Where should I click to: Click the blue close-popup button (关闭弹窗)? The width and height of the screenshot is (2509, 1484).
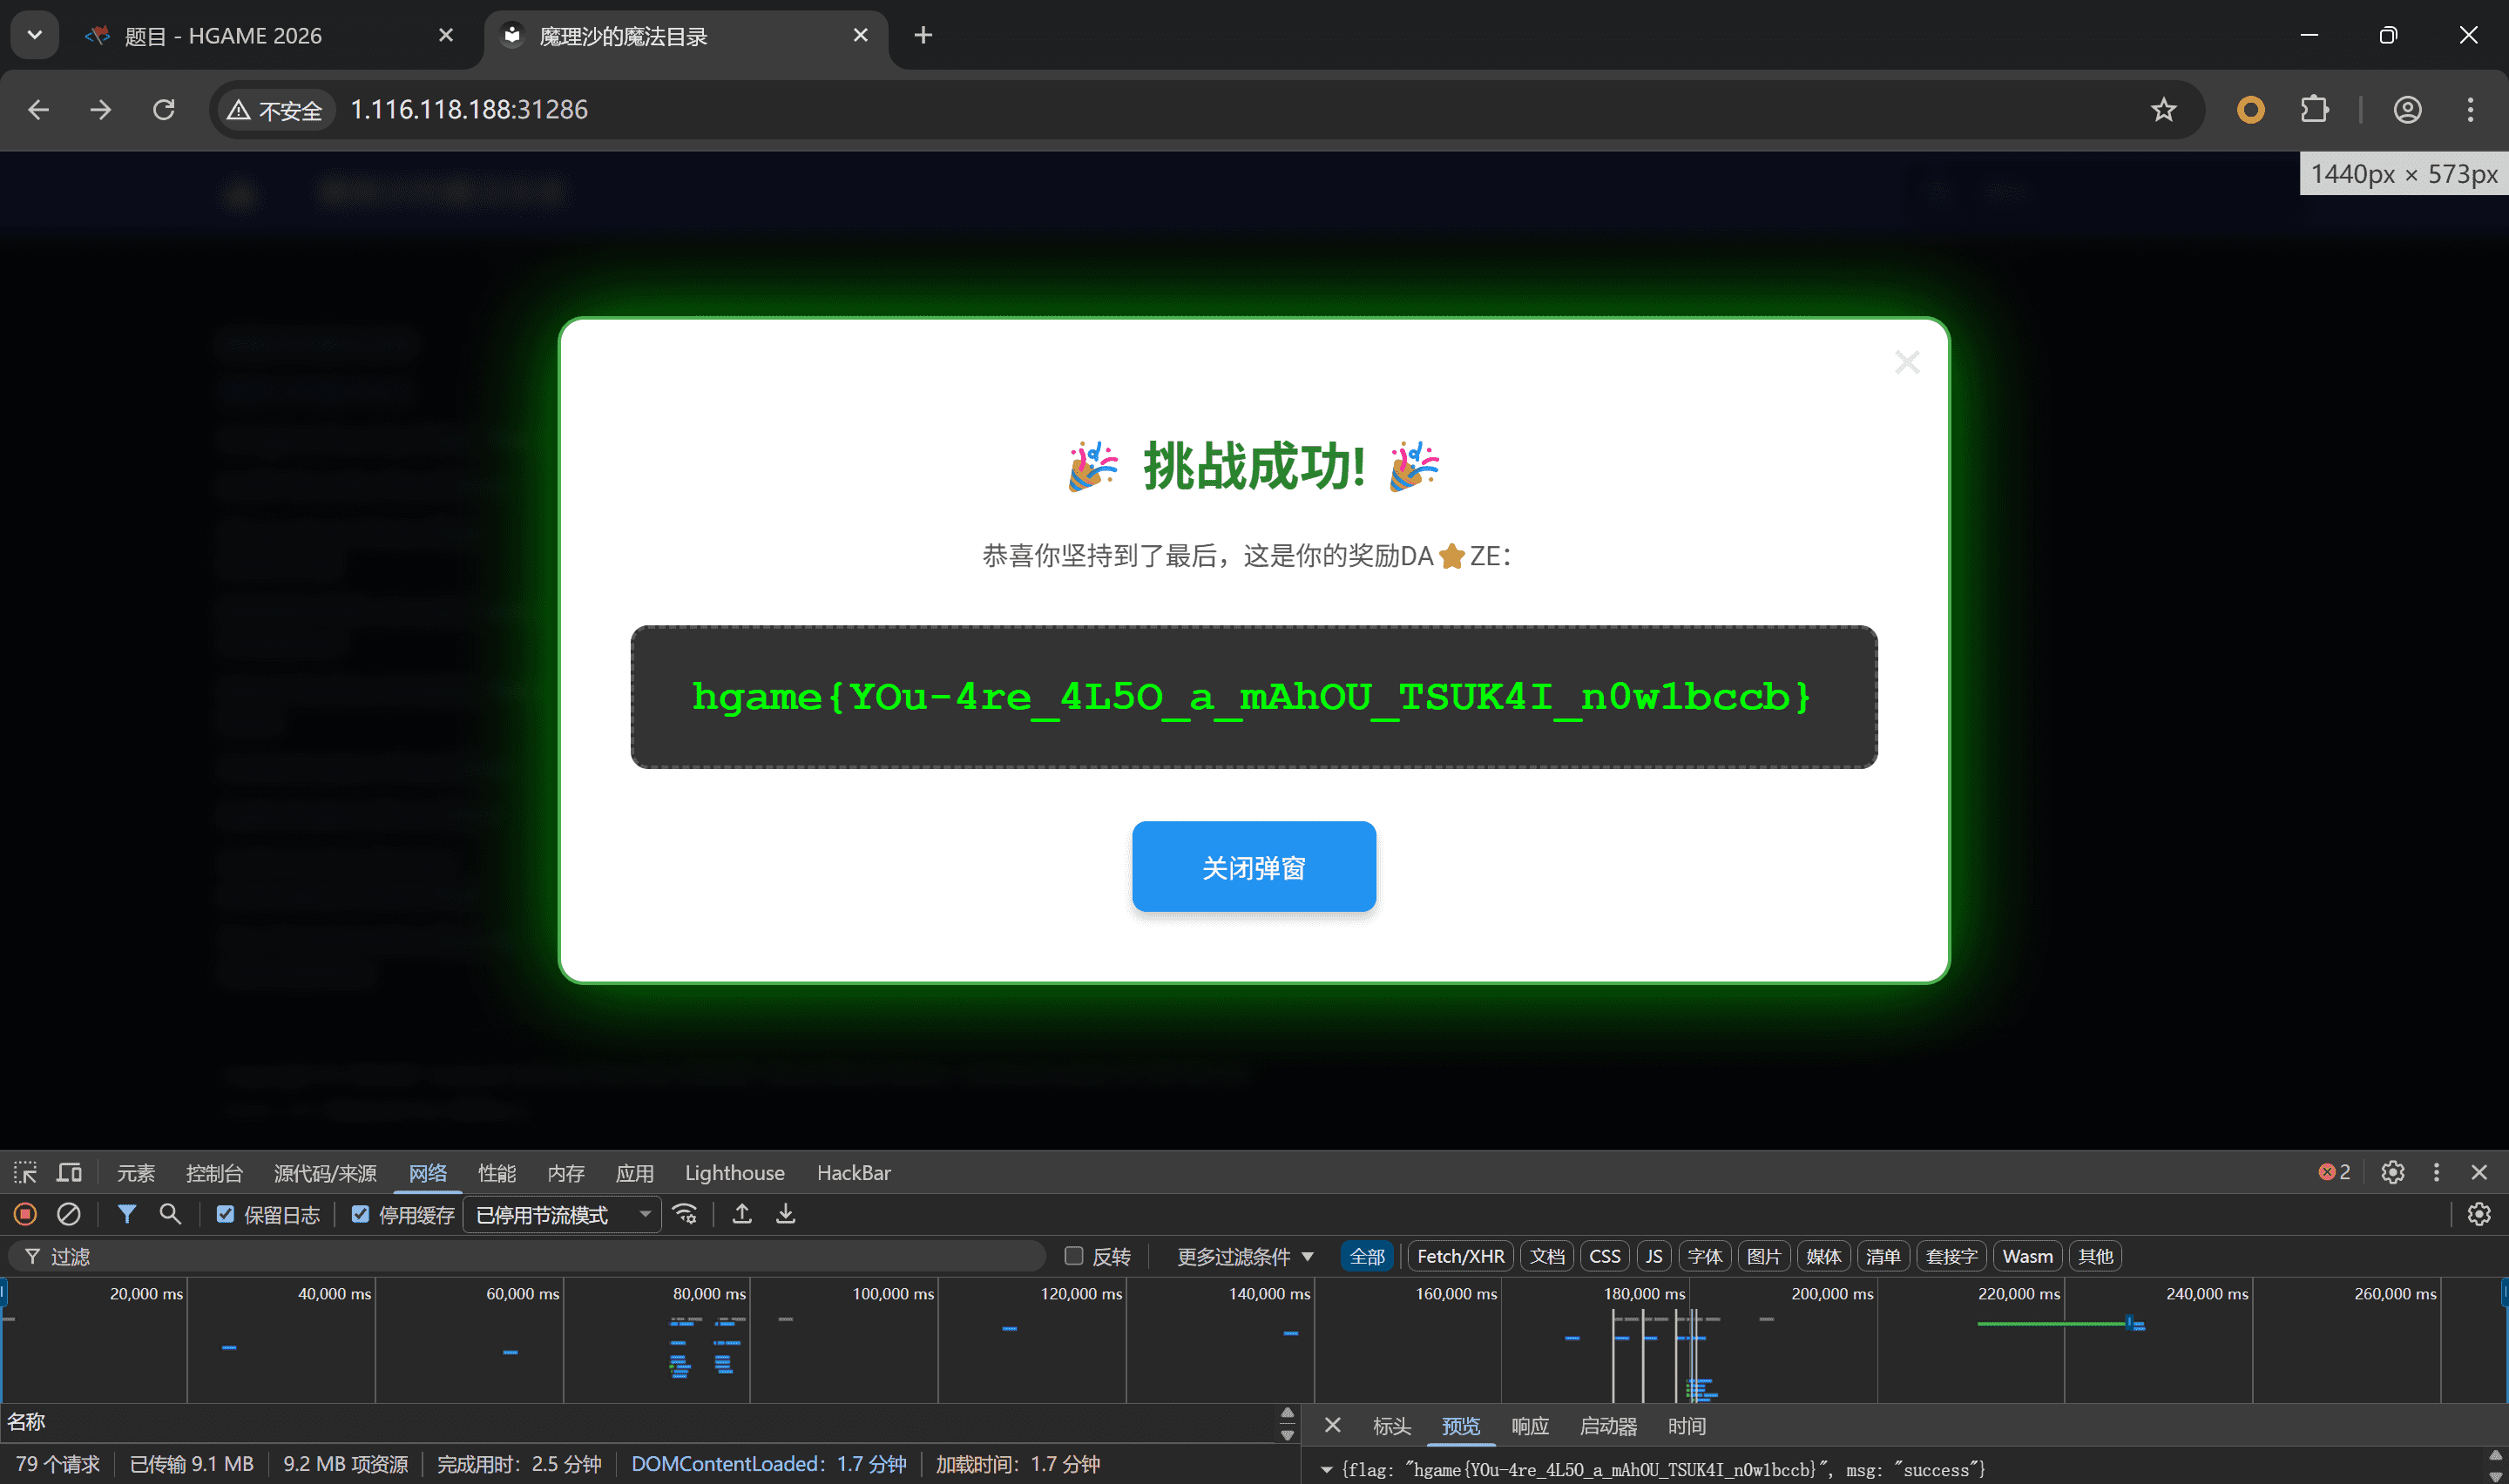tap(1253, 867)
